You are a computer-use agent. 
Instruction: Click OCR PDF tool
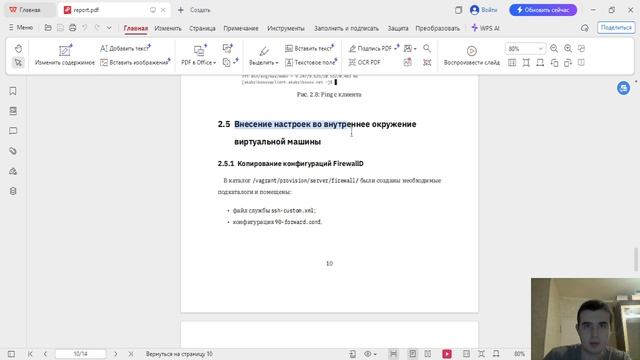(364, 62)
